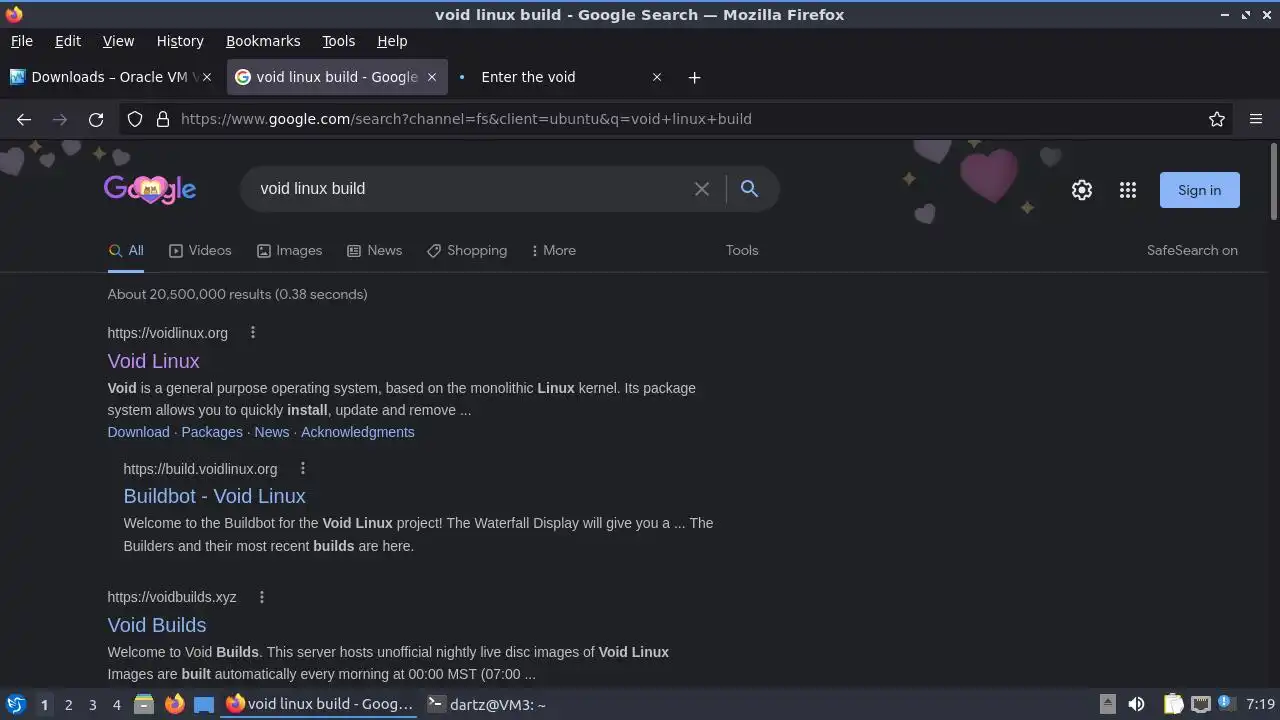Open the File menu
Image resolution: width=1280 pixels, height=720 pixels.
coord(21,41)
